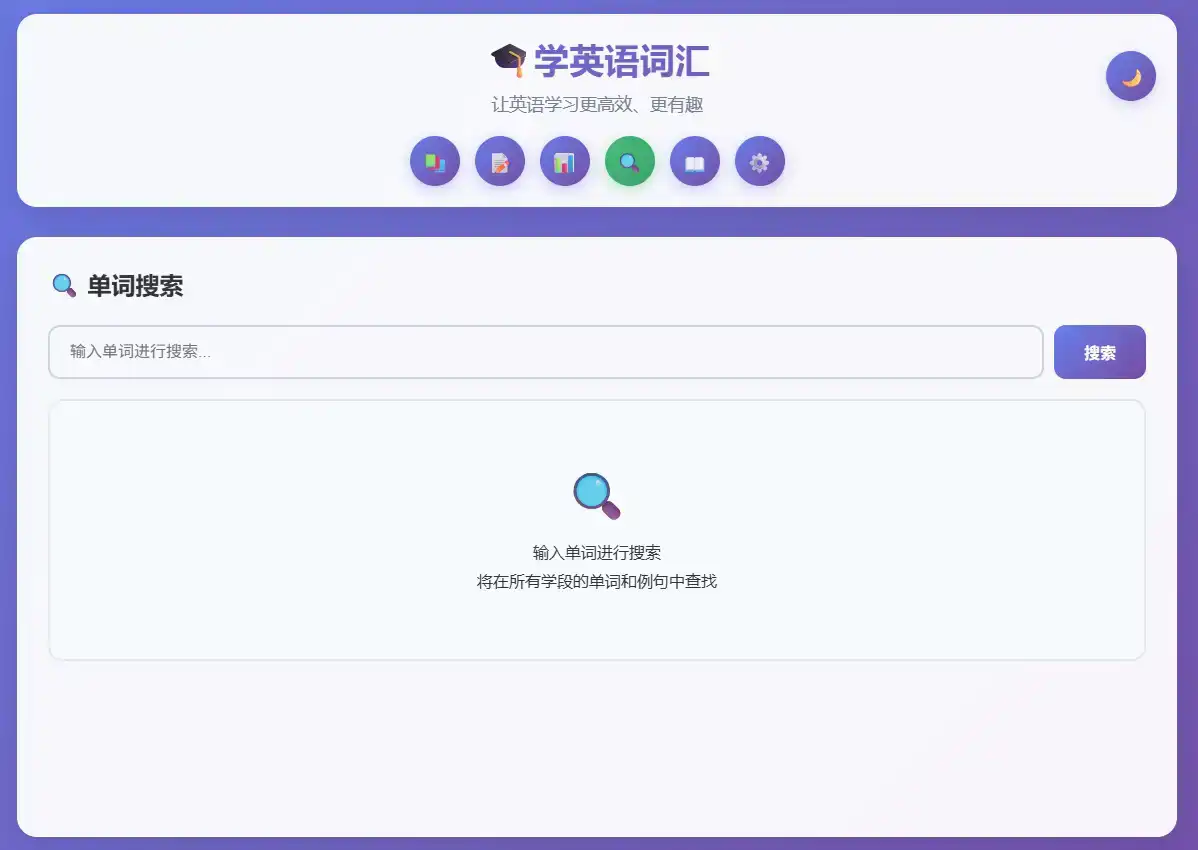The height and width of the screenshot is (850, 1198).
Task: Click the graduation cap logo icon
Action: pos(508,60)
